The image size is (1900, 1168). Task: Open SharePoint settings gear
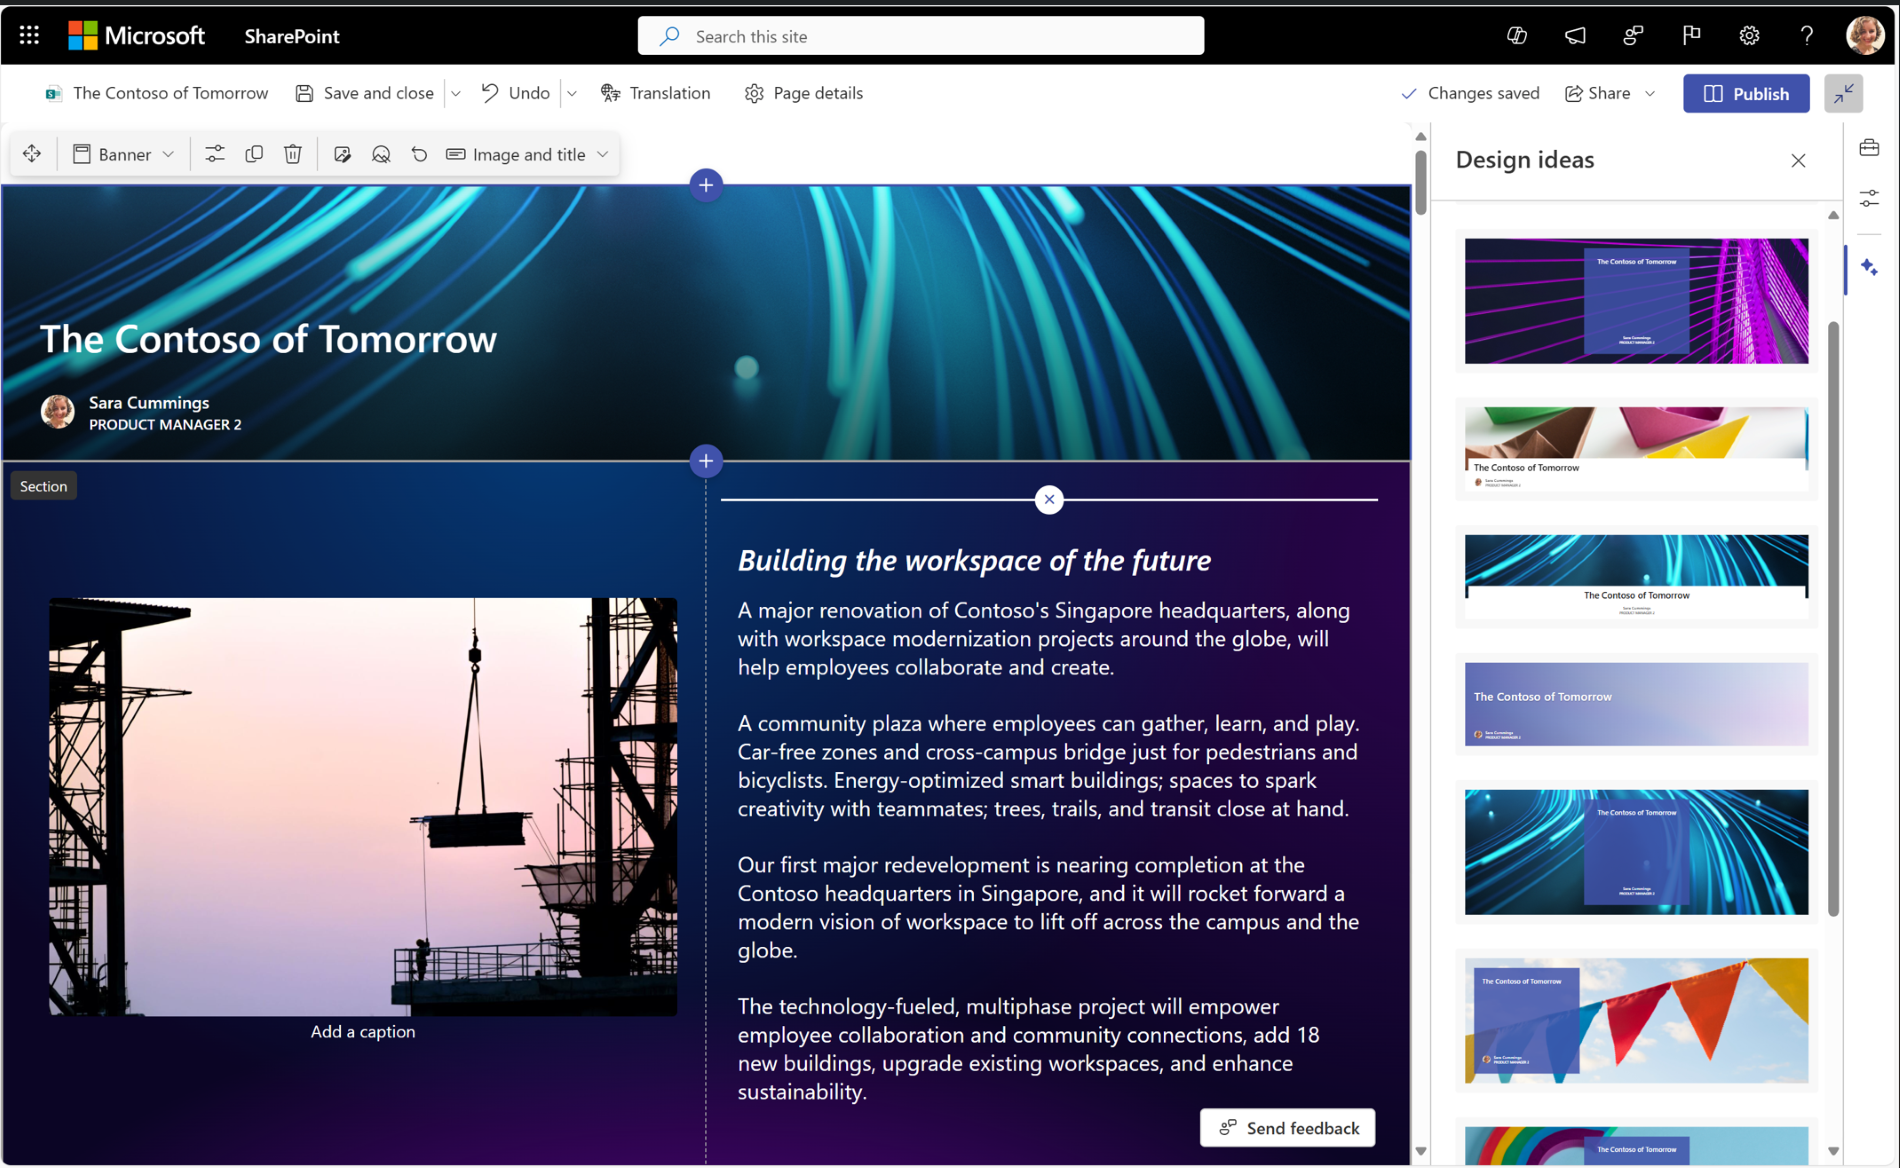(1748, 35)
